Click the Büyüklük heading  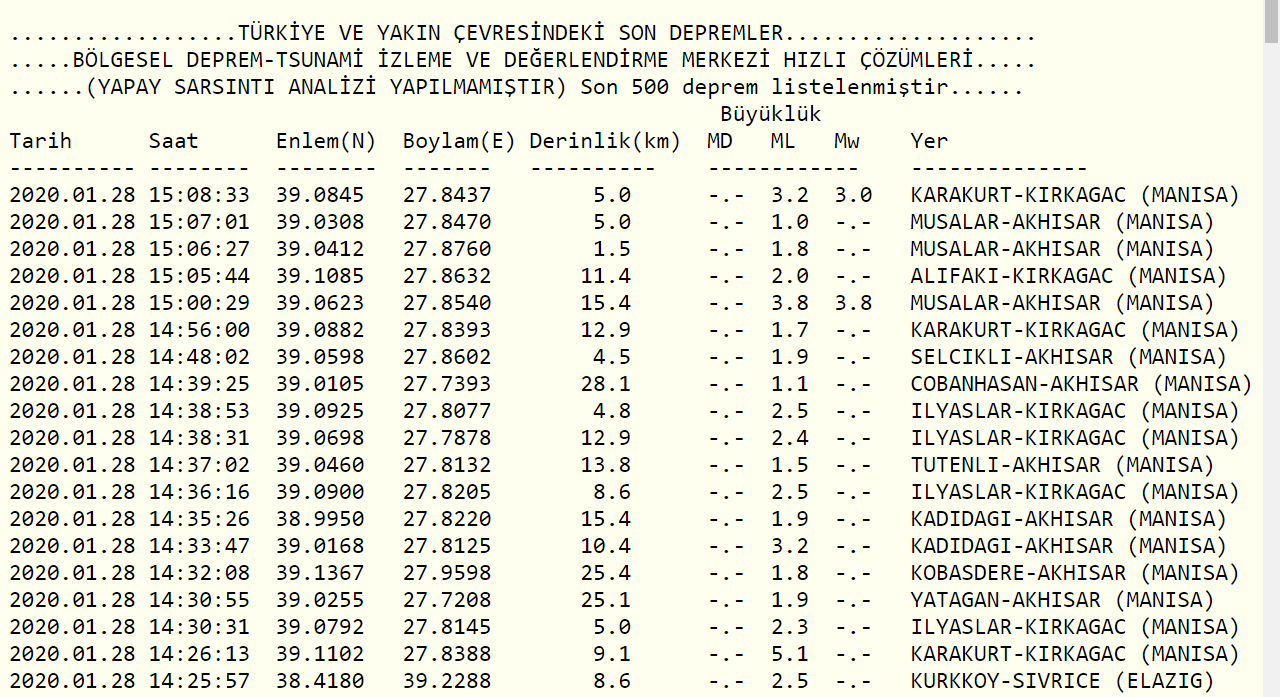click(x=770, y=114)
